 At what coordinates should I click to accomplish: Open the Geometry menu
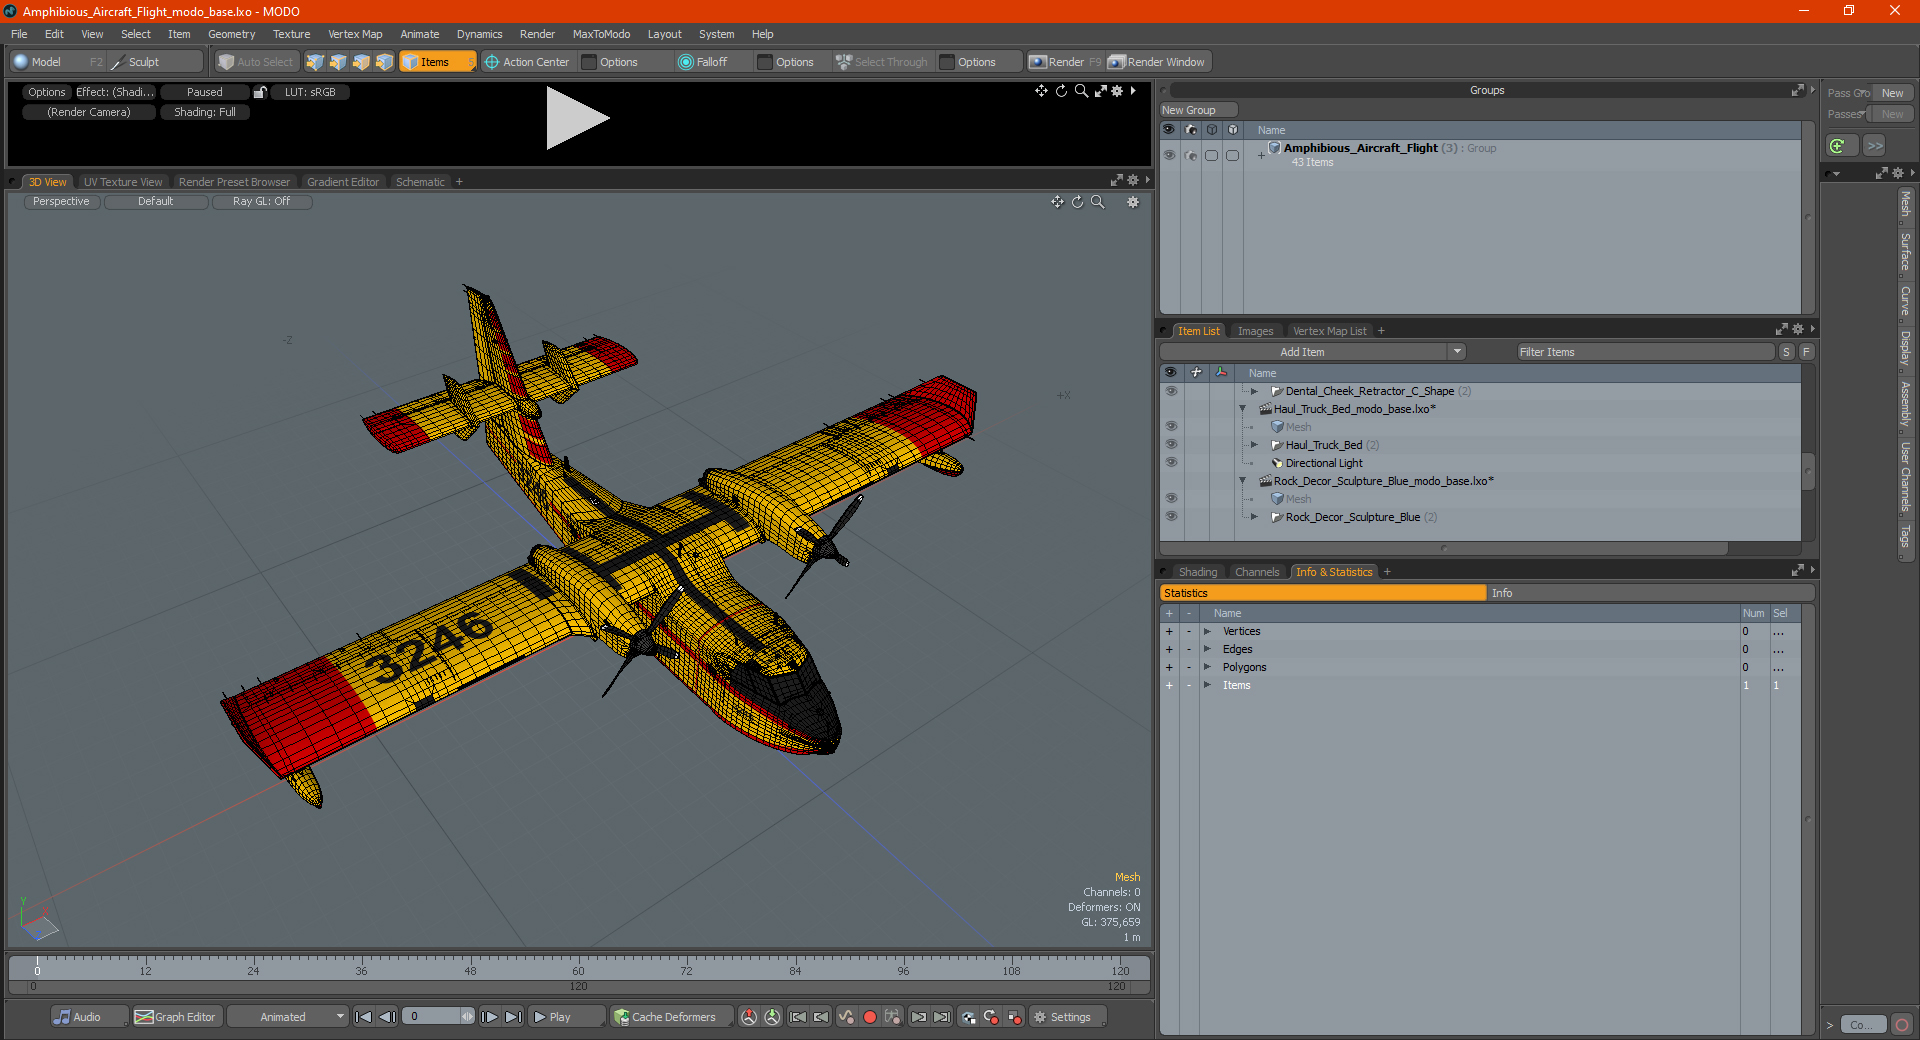(x=231, y=34)
